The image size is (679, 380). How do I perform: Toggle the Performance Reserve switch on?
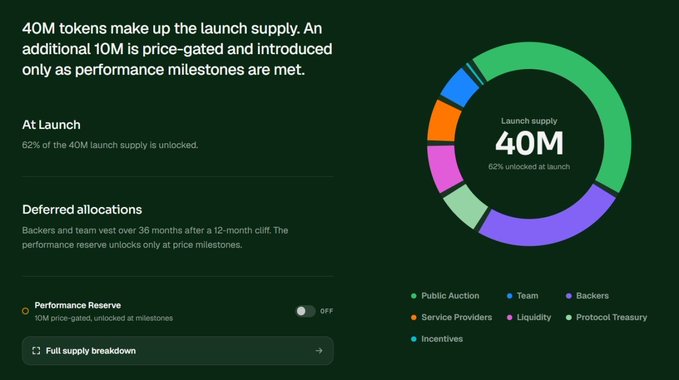click(x=305, y=311)
